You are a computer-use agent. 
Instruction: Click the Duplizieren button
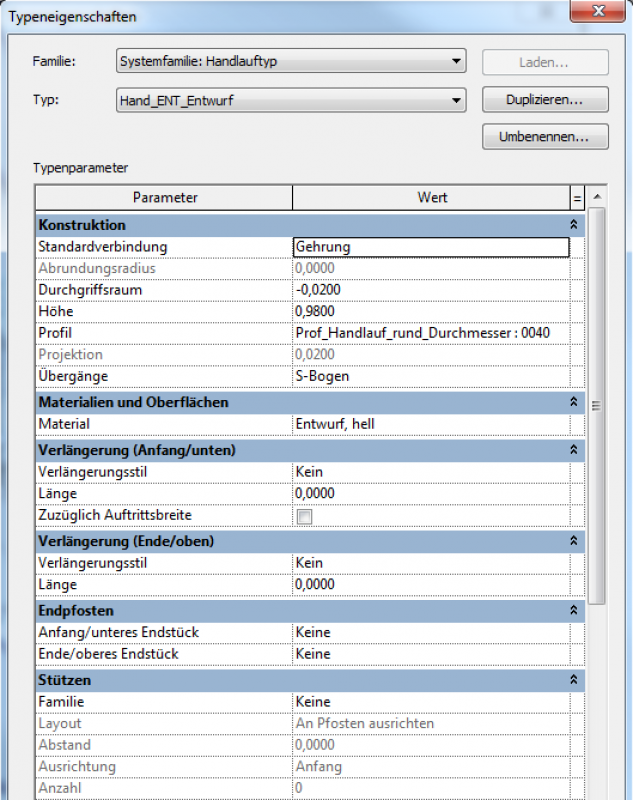(x=545, y=100)
